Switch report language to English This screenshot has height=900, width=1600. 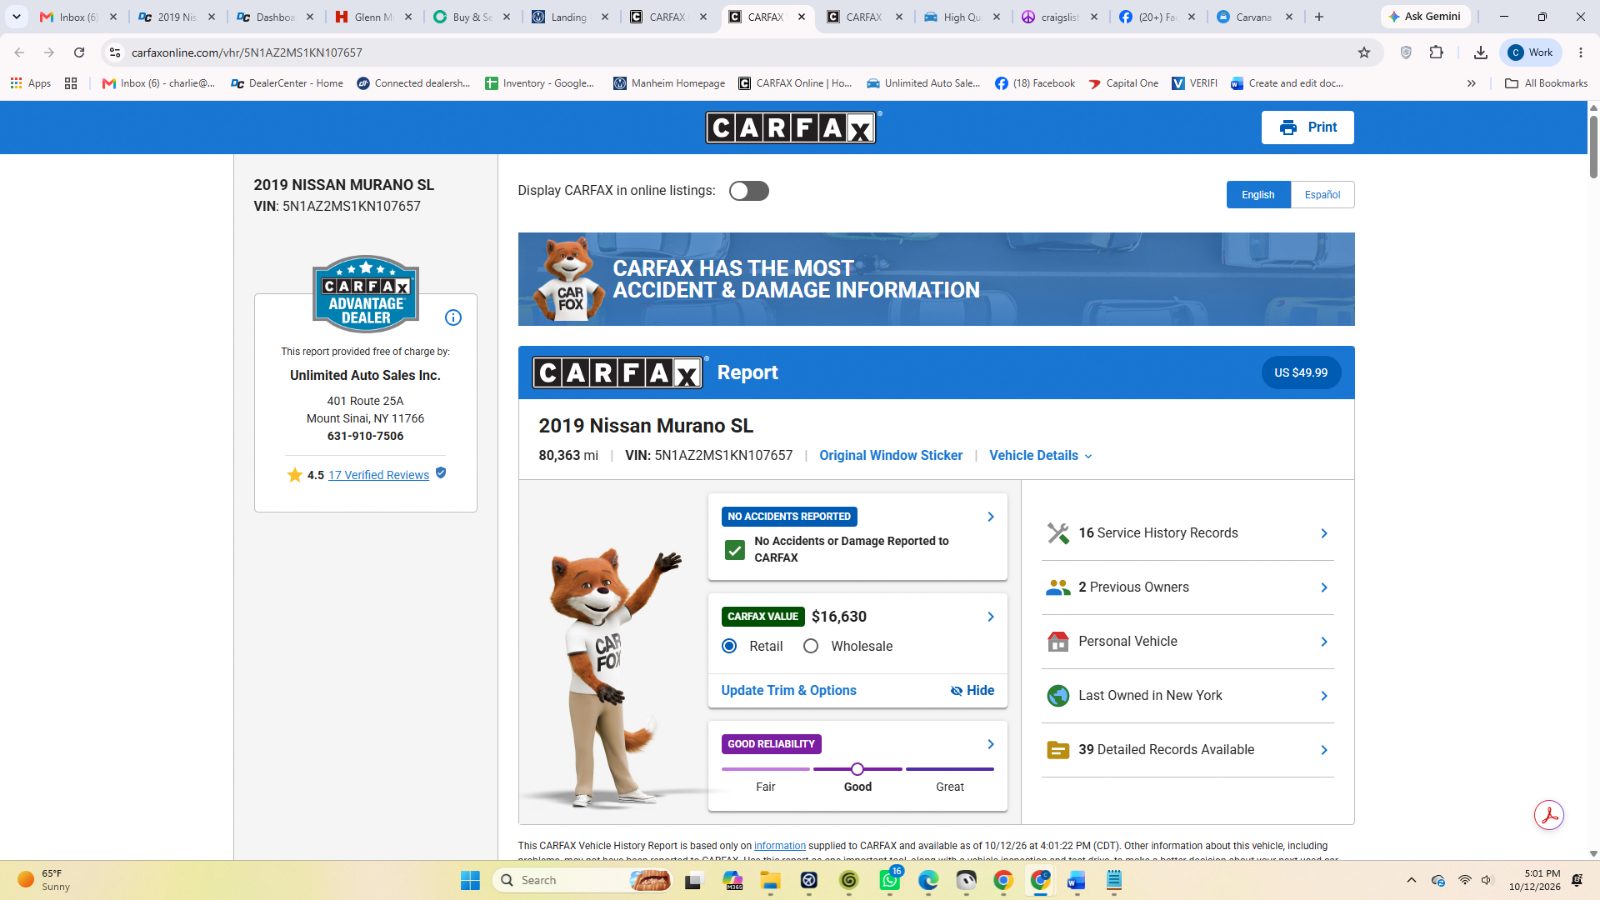1258,195
